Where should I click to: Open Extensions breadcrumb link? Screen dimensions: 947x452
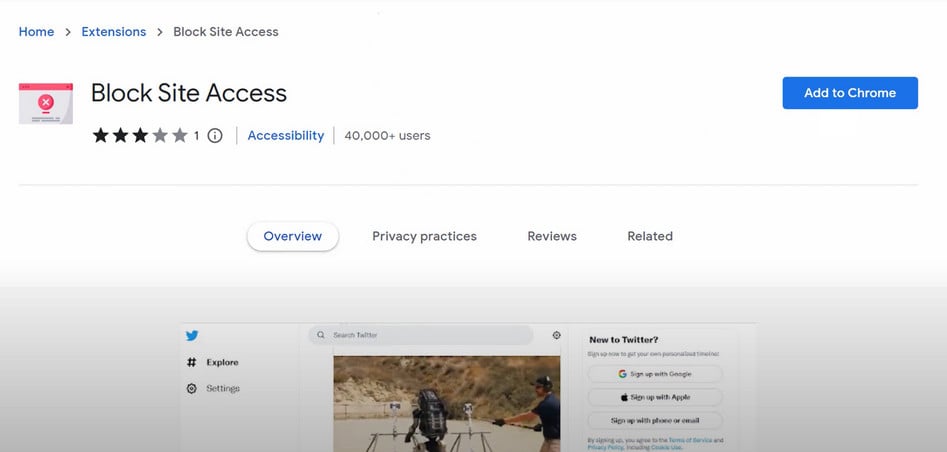[114, 32]
